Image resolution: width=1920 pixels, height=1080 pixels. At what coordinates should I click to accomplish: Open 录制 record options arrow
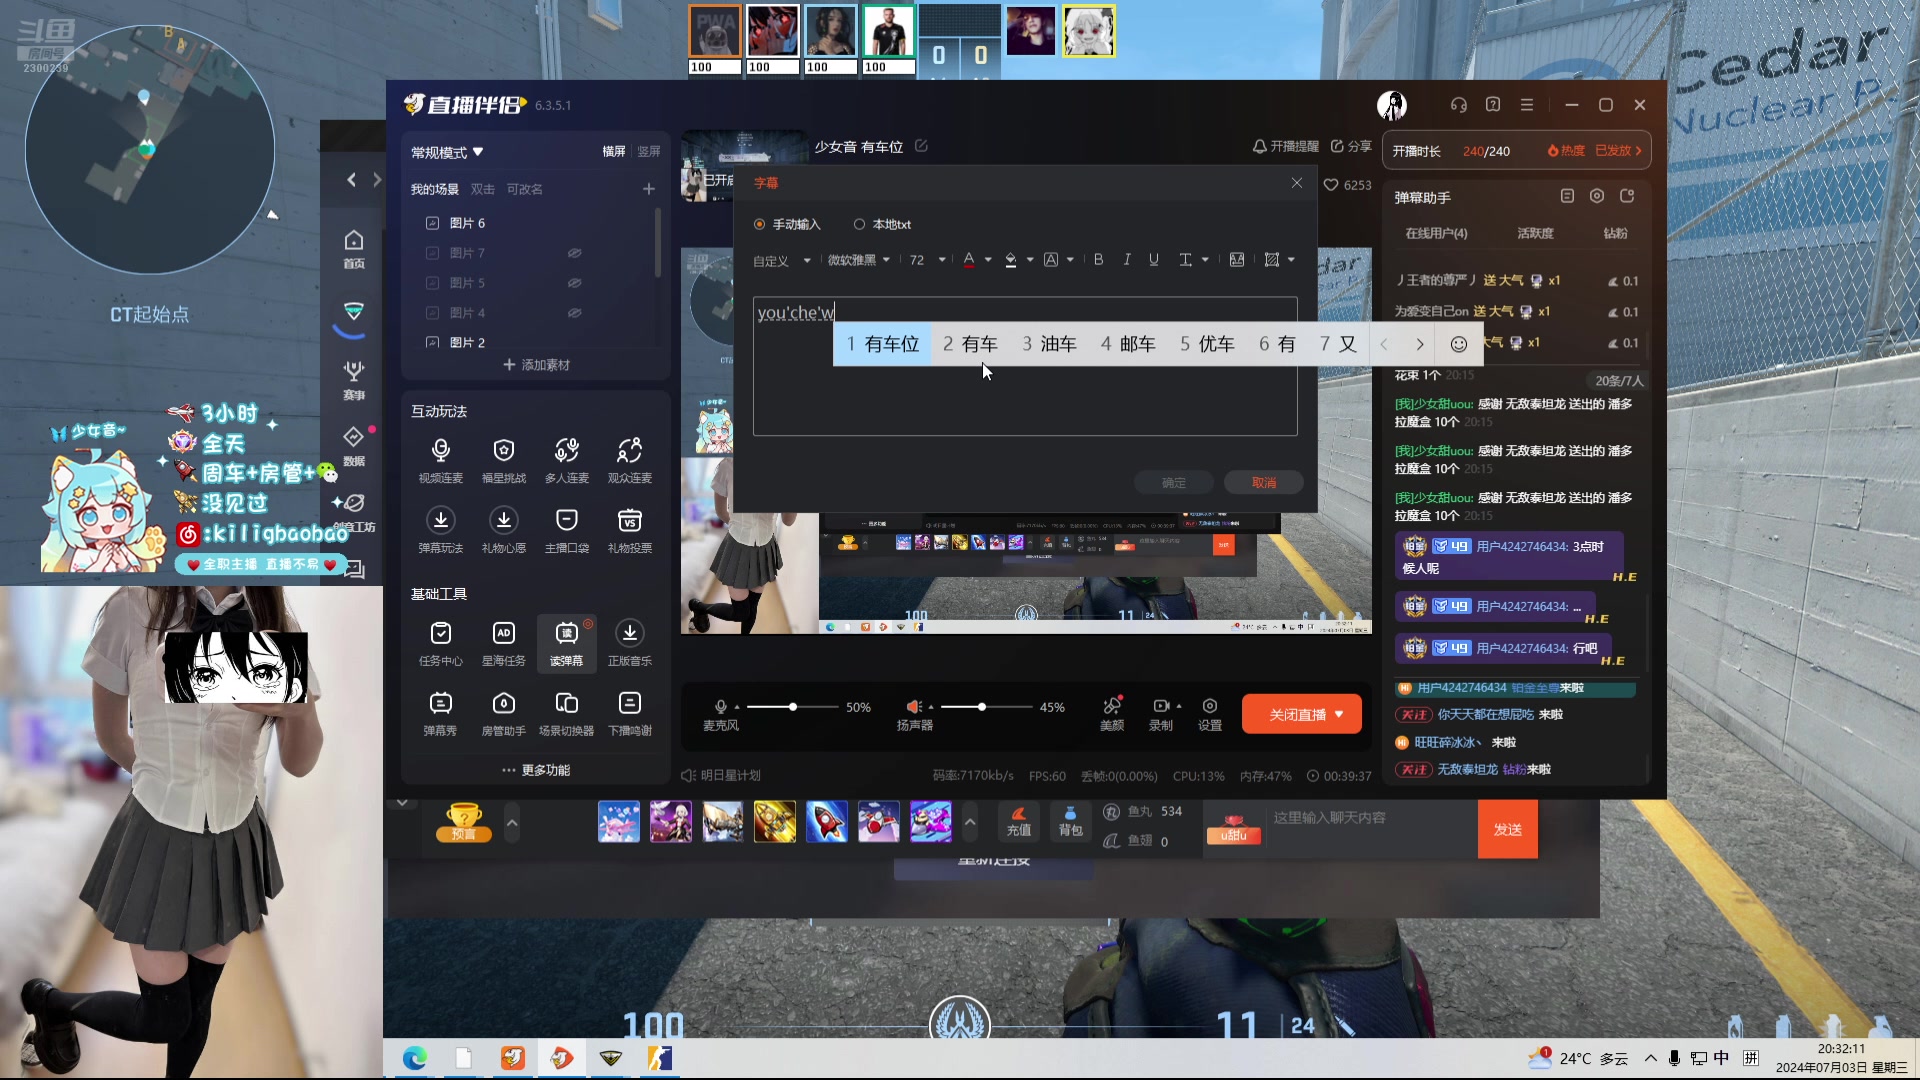[1179, 706]
